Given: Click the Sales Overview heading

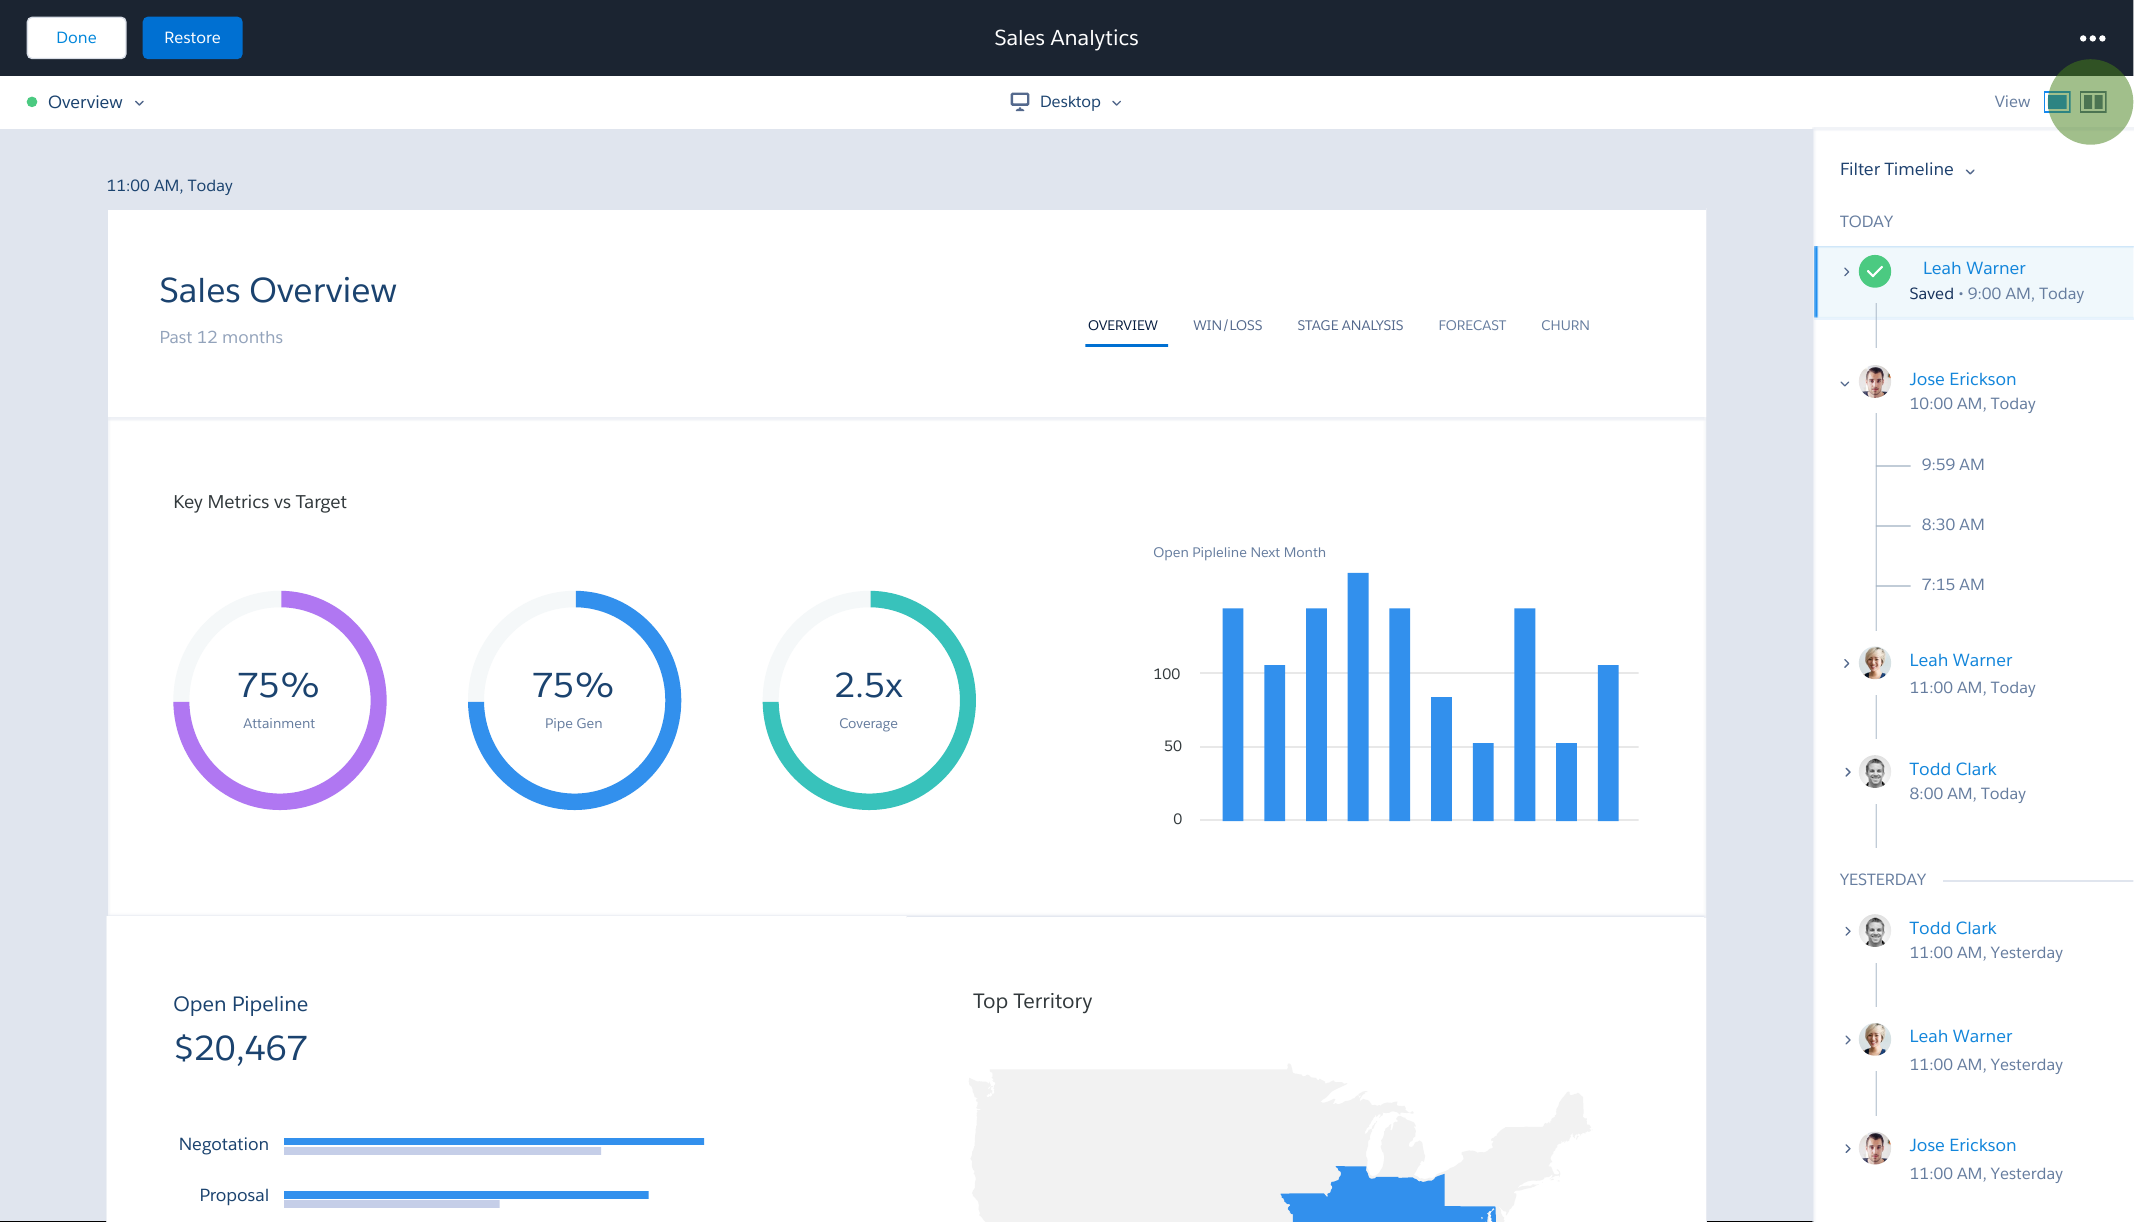Looking at the screenshot, I should click(278, 290).
